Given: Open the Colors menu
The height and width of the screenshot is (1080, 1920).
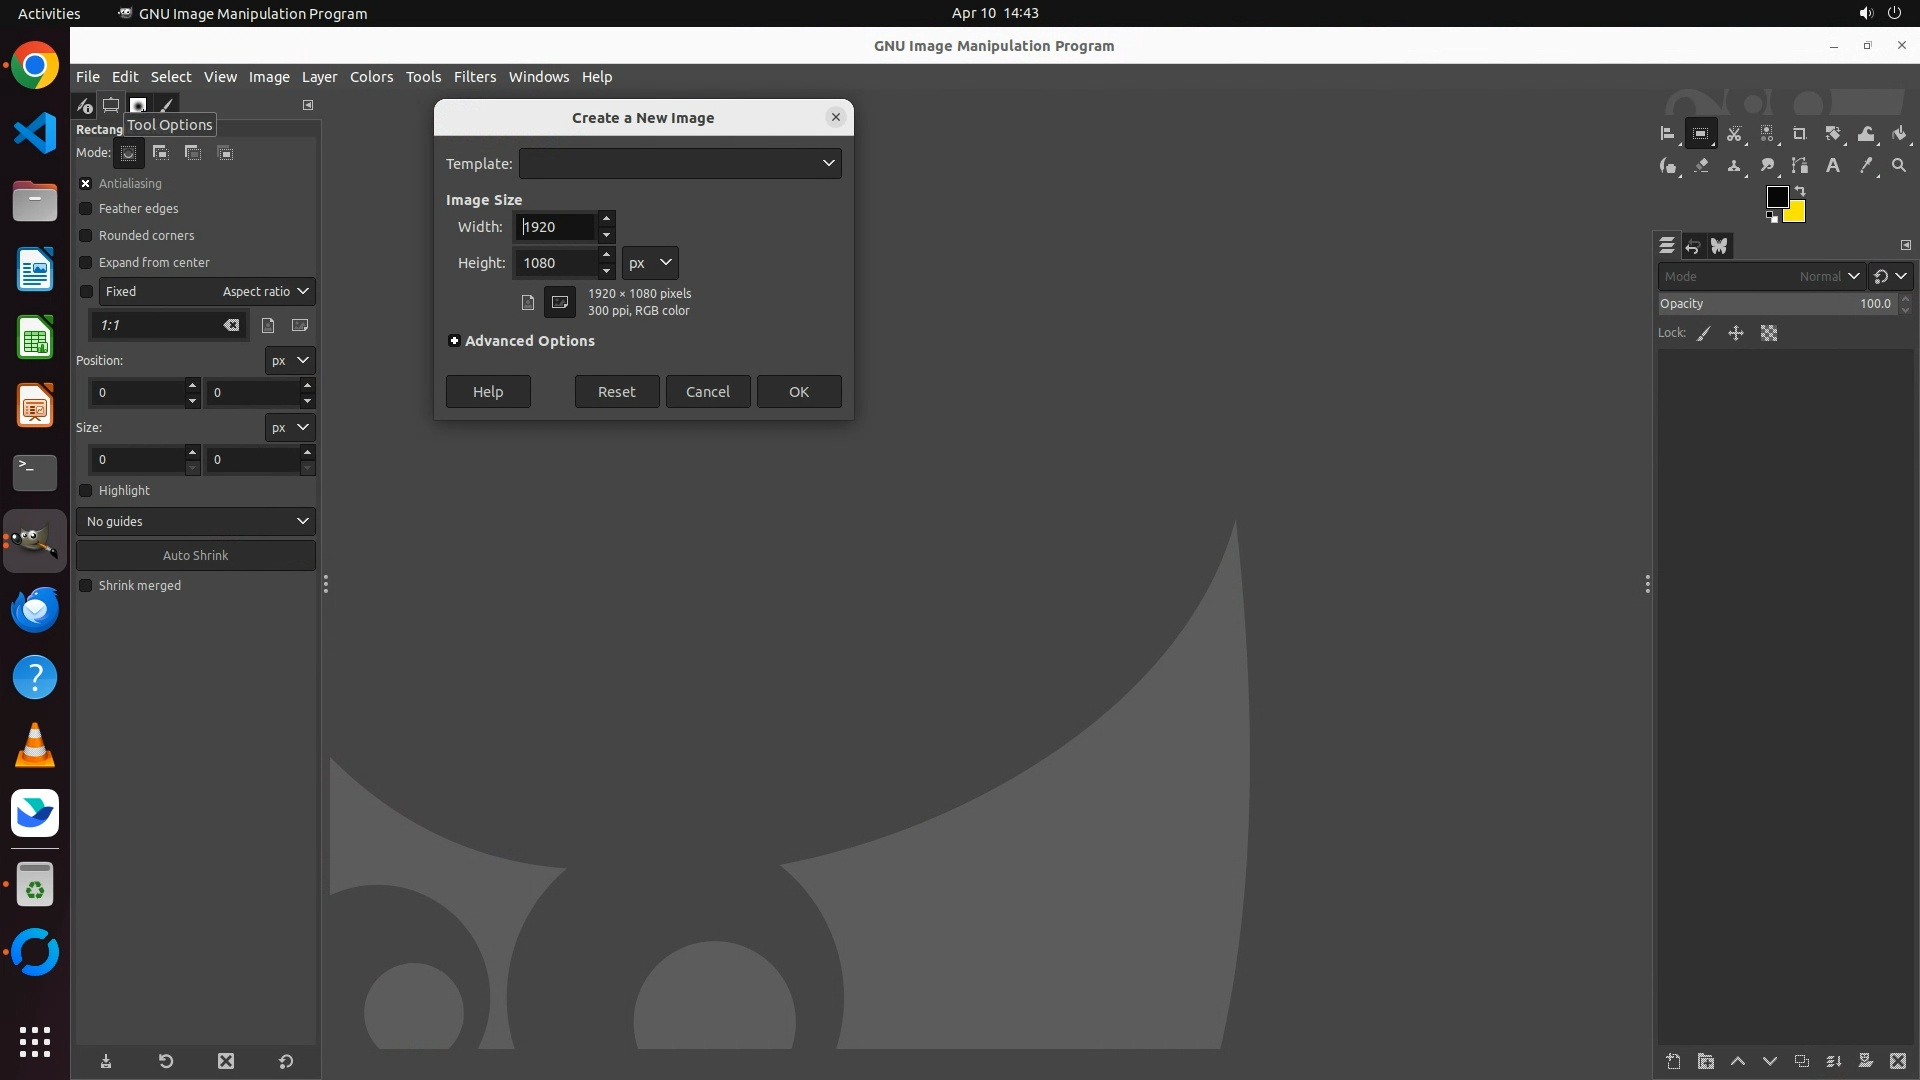Looking at the screenshot, I should 371,77.
